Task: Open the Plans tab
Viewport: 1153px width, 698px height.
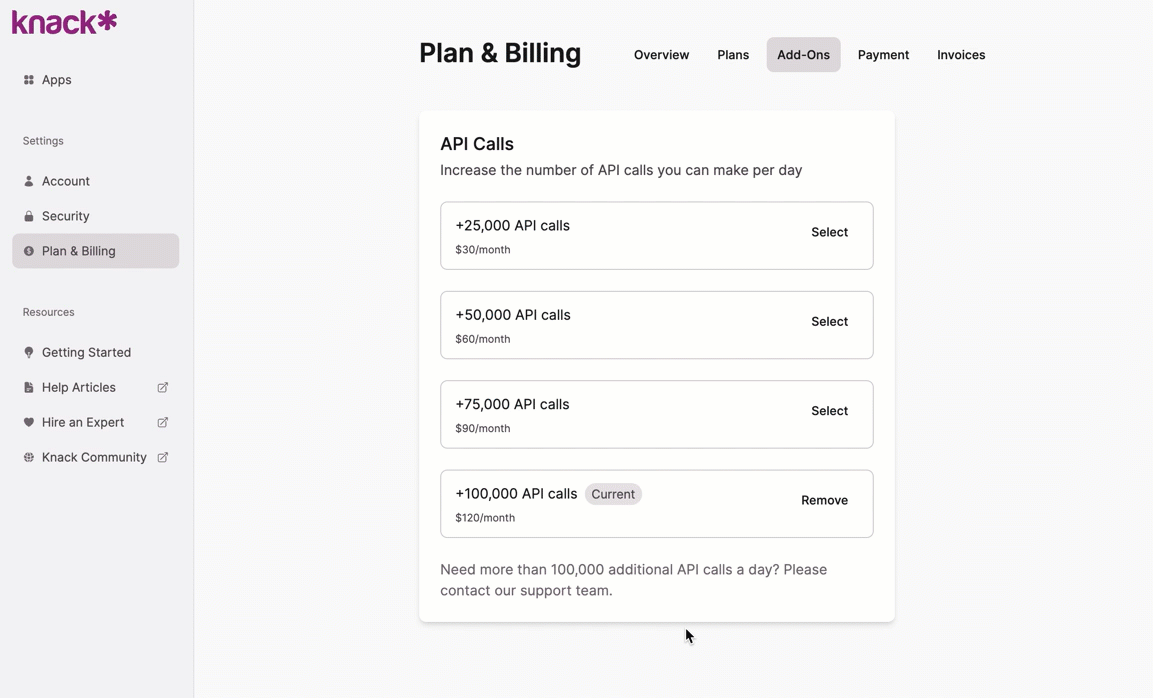Action: click(733, 55)
